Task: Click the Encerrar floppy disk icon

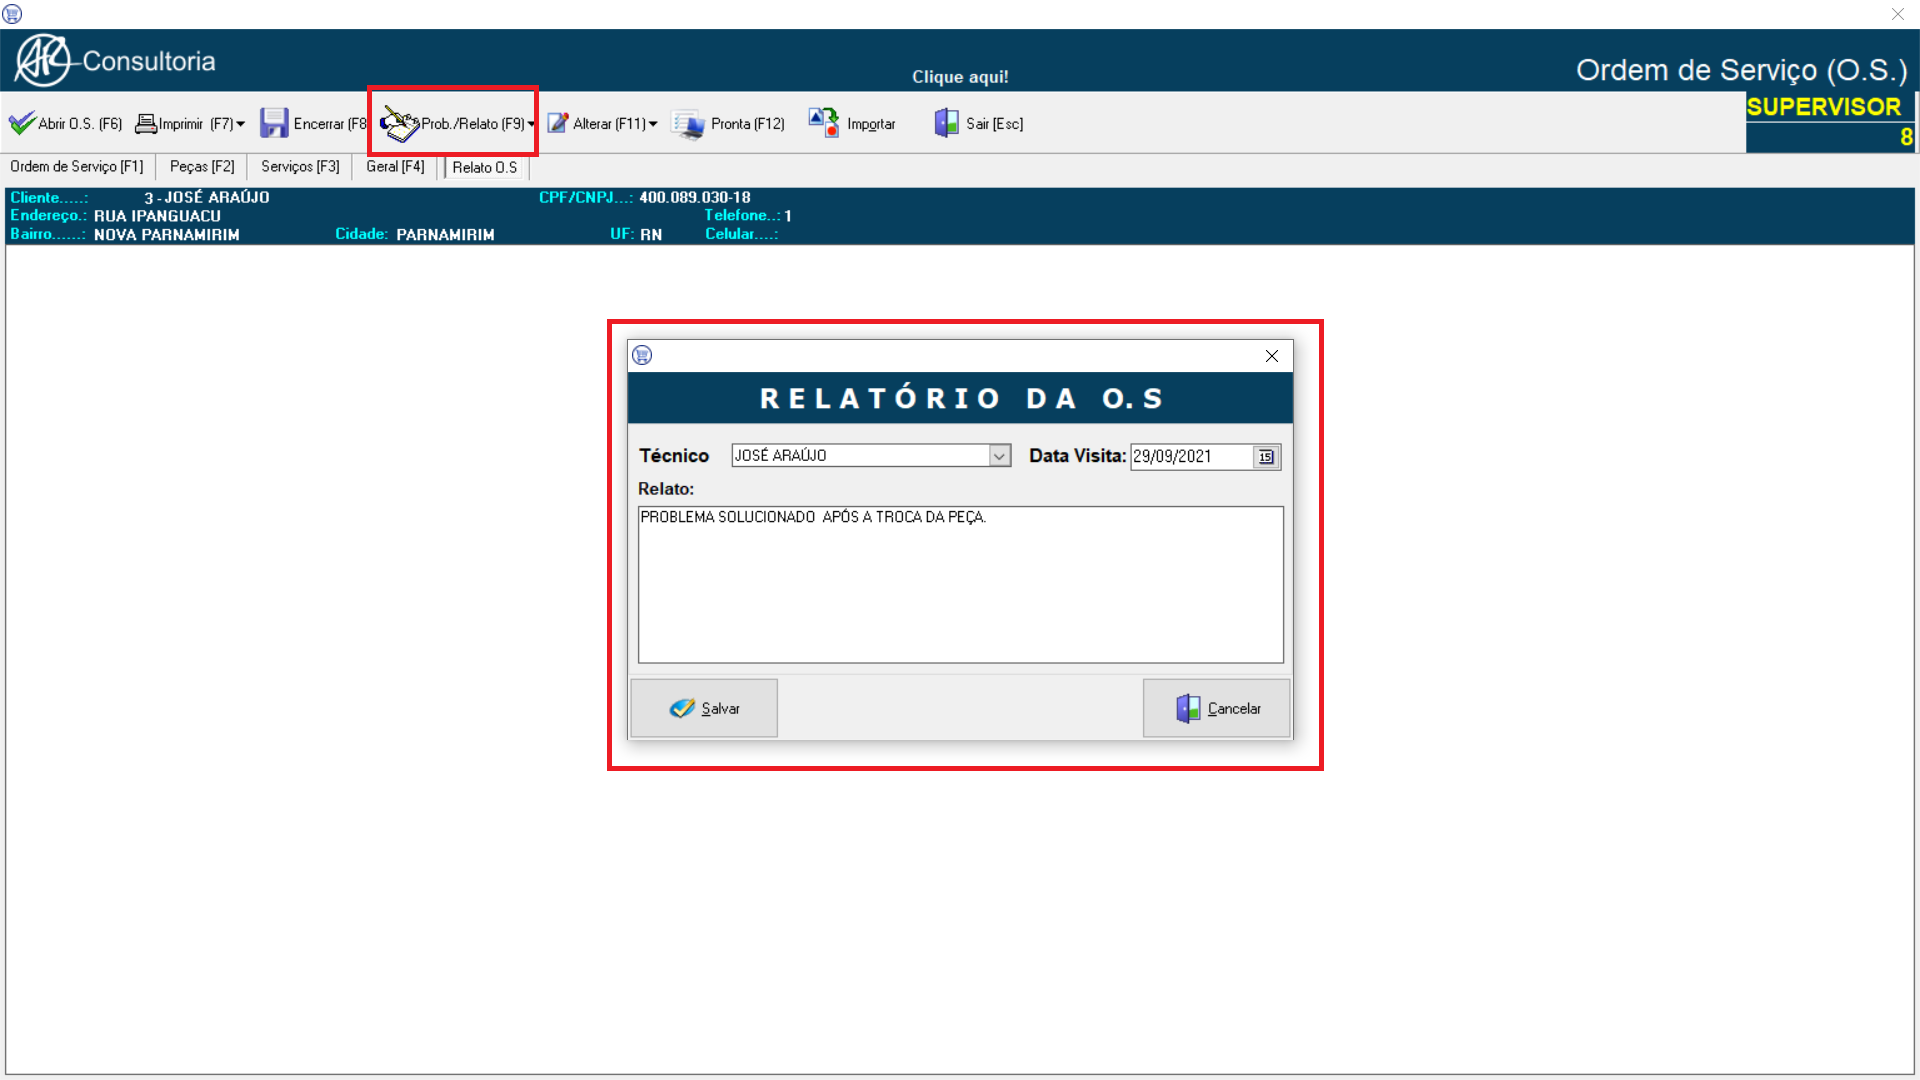Action: pos(274,123)
